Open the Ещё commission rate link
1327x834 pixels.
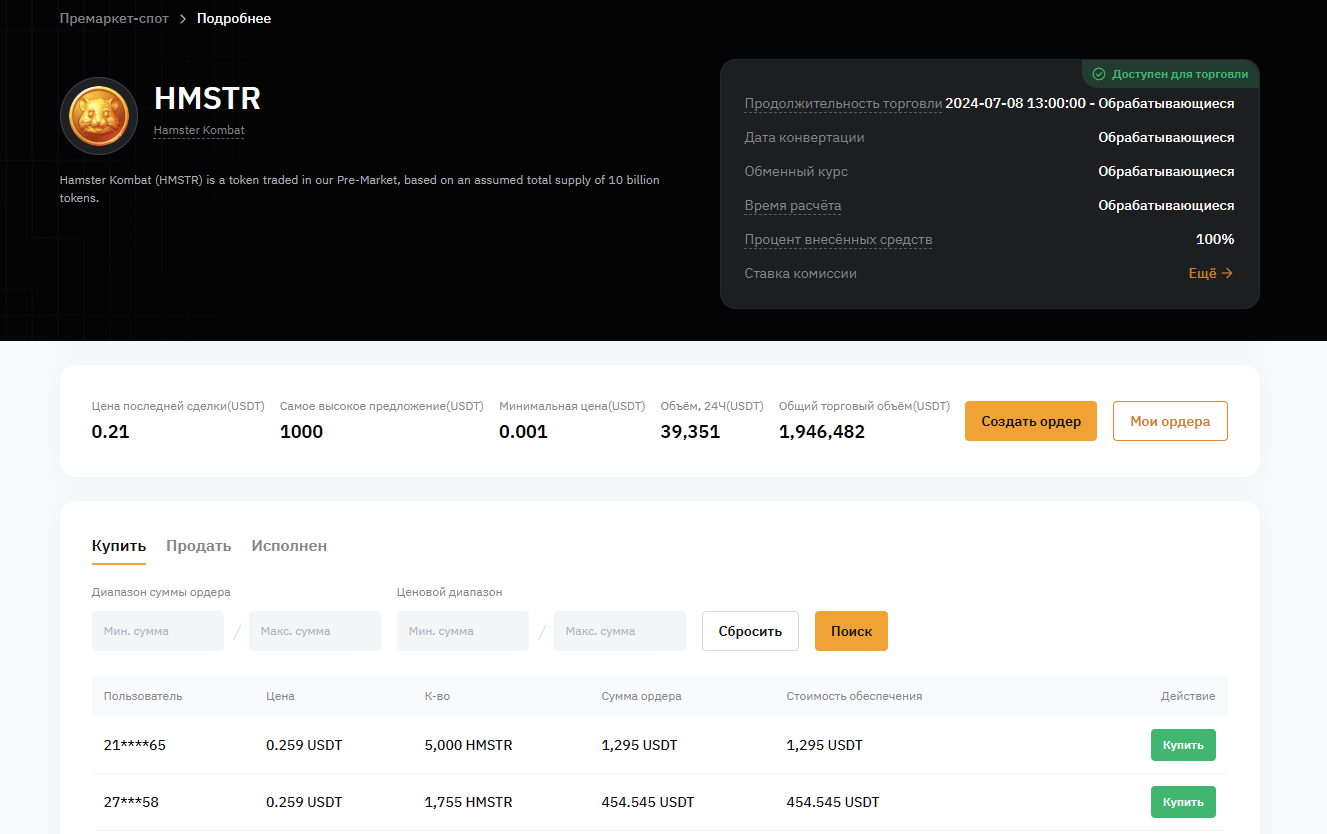coord(1210,273)
